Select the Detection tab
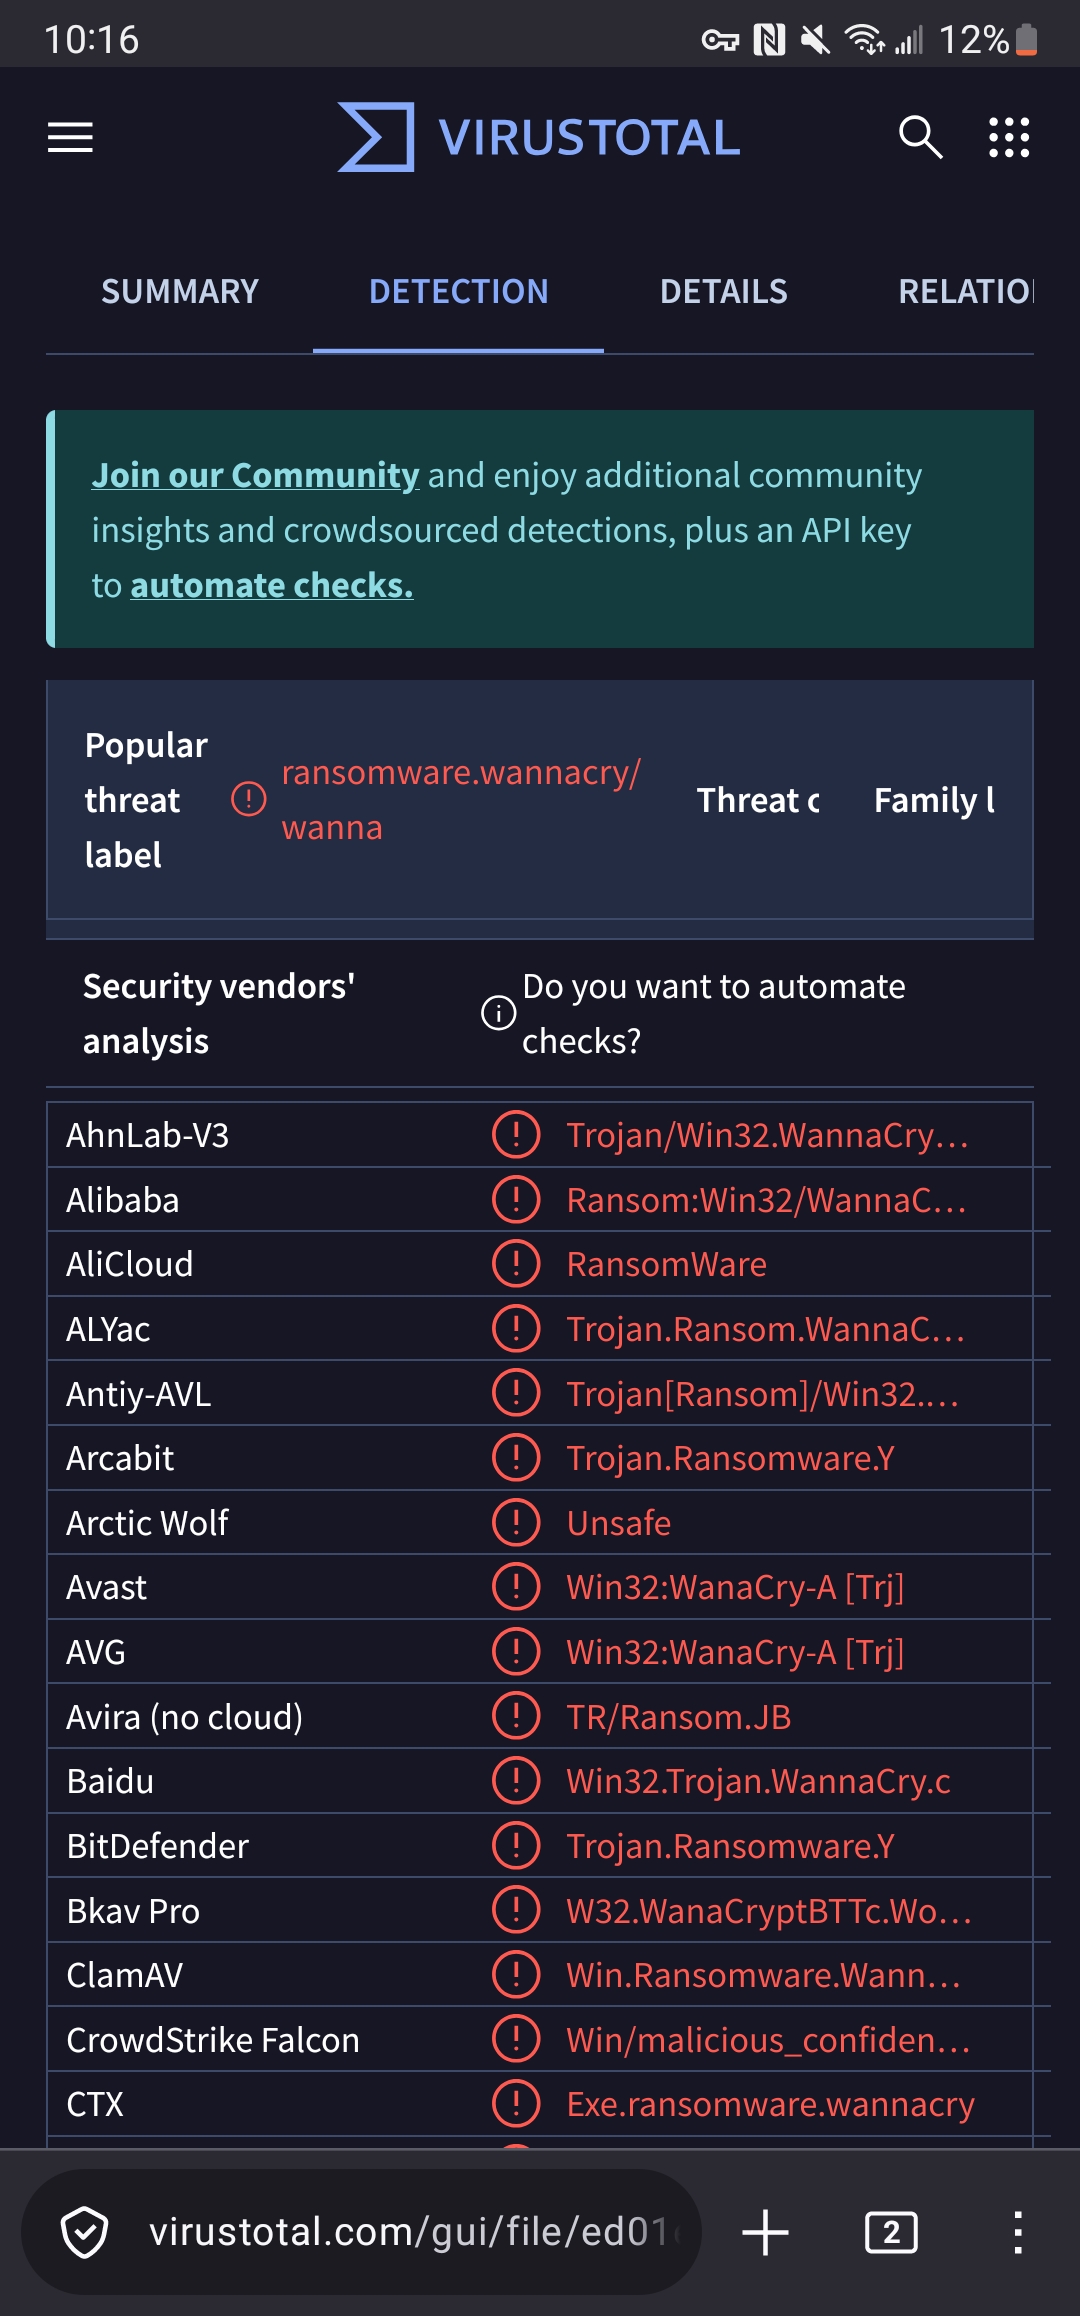Screen dimensions: 1080x2316 tap(458, 292)
